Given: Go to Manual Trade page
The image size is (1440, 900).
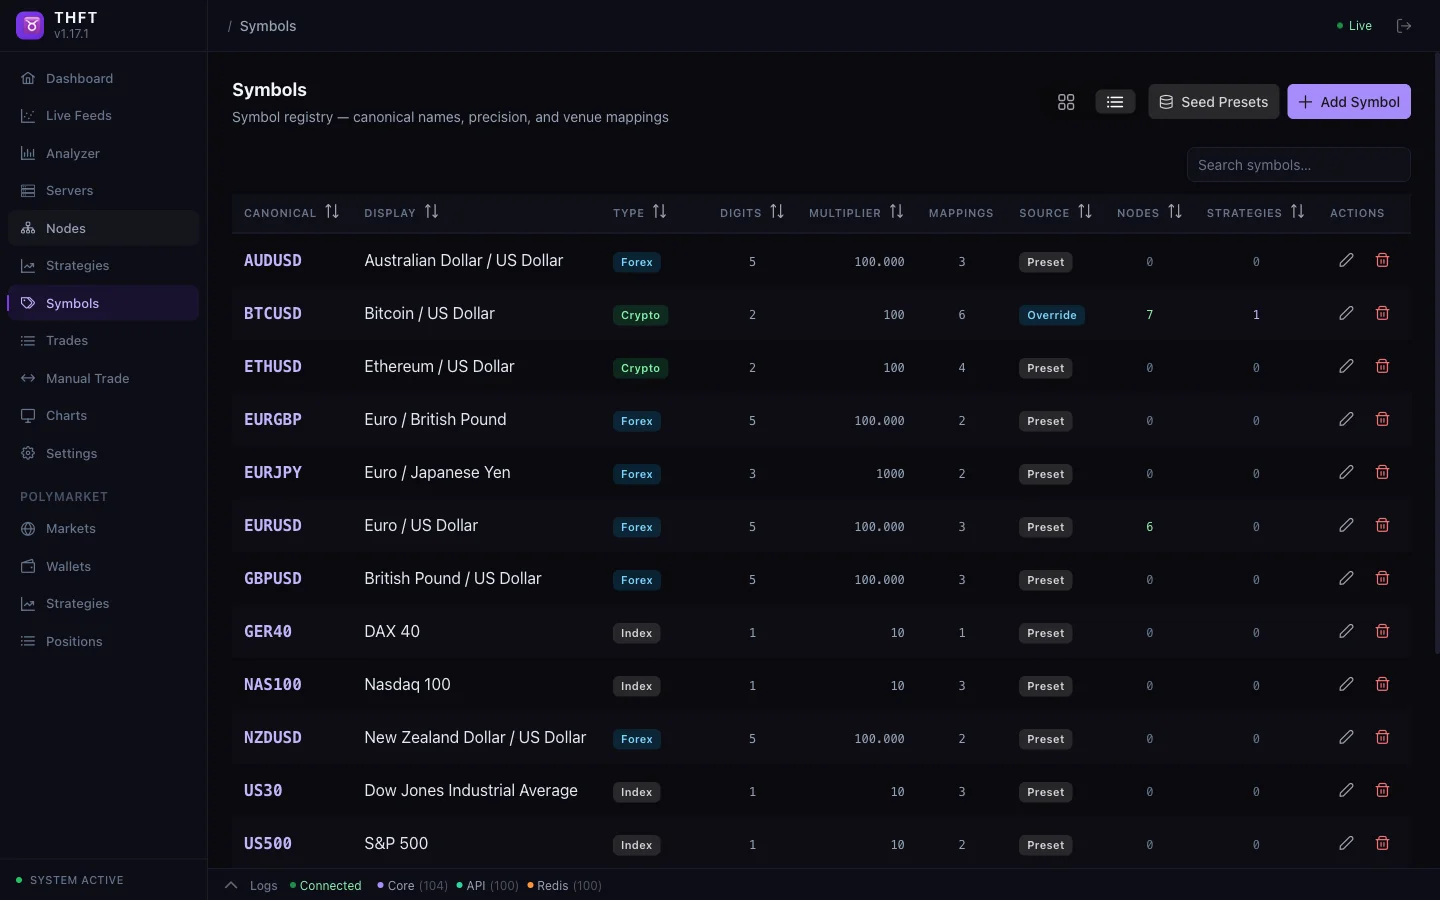Looking at the screenshot, I should [87, 378].
